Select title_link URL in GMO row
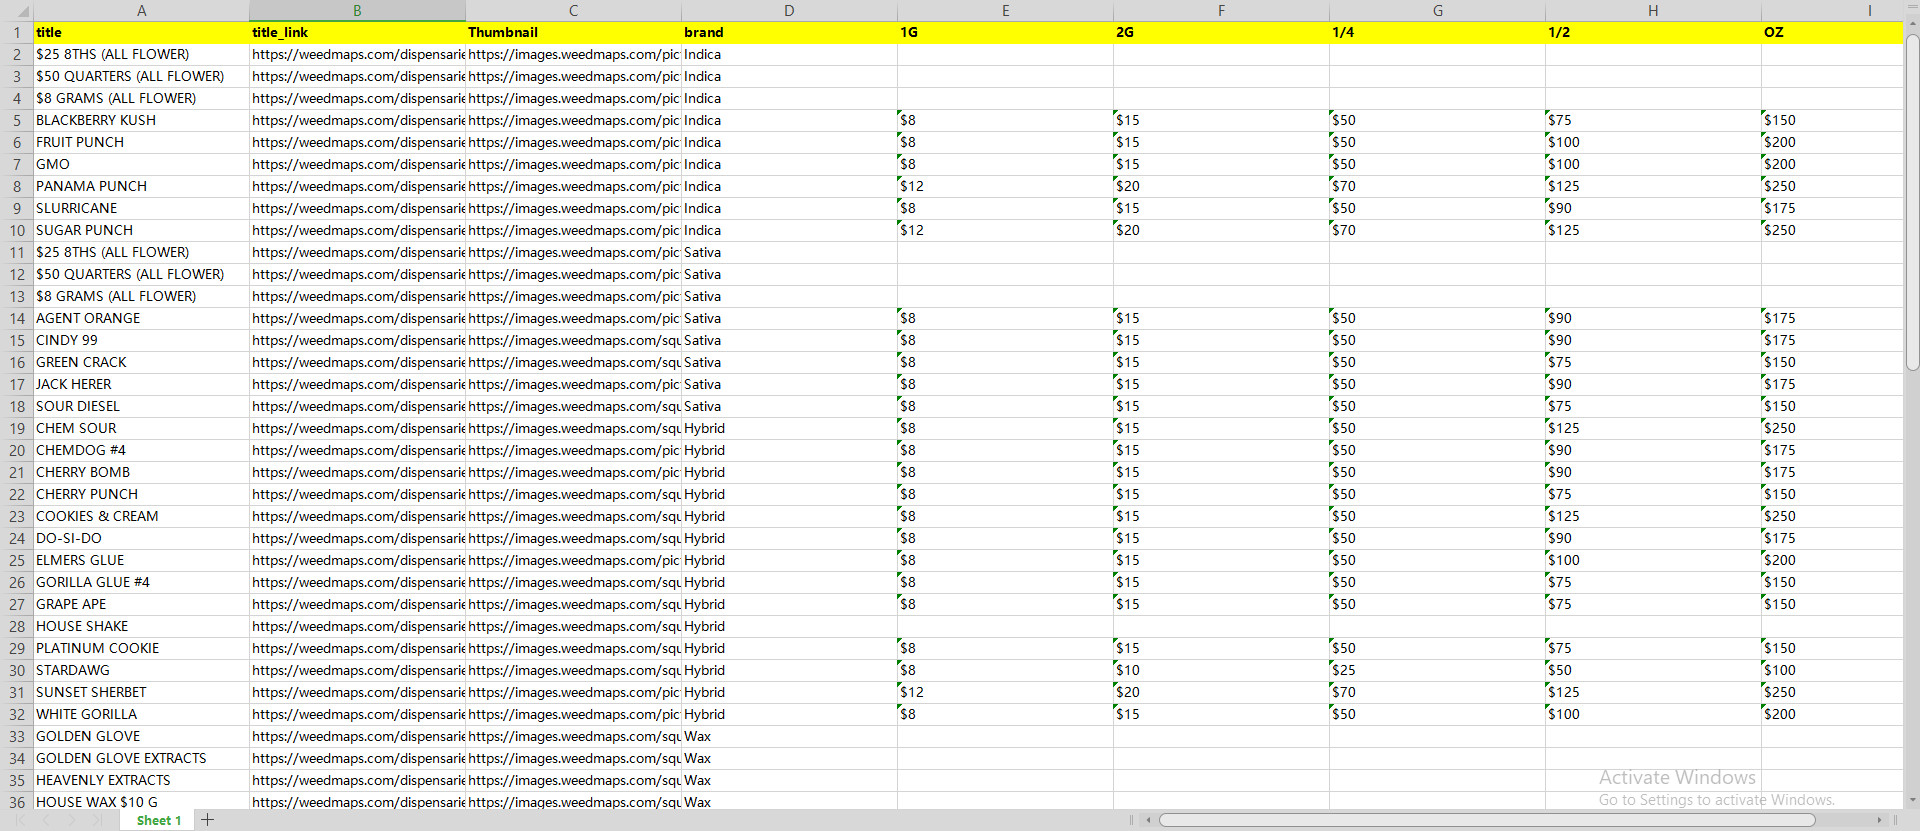1920x831 pixels. 357,164
